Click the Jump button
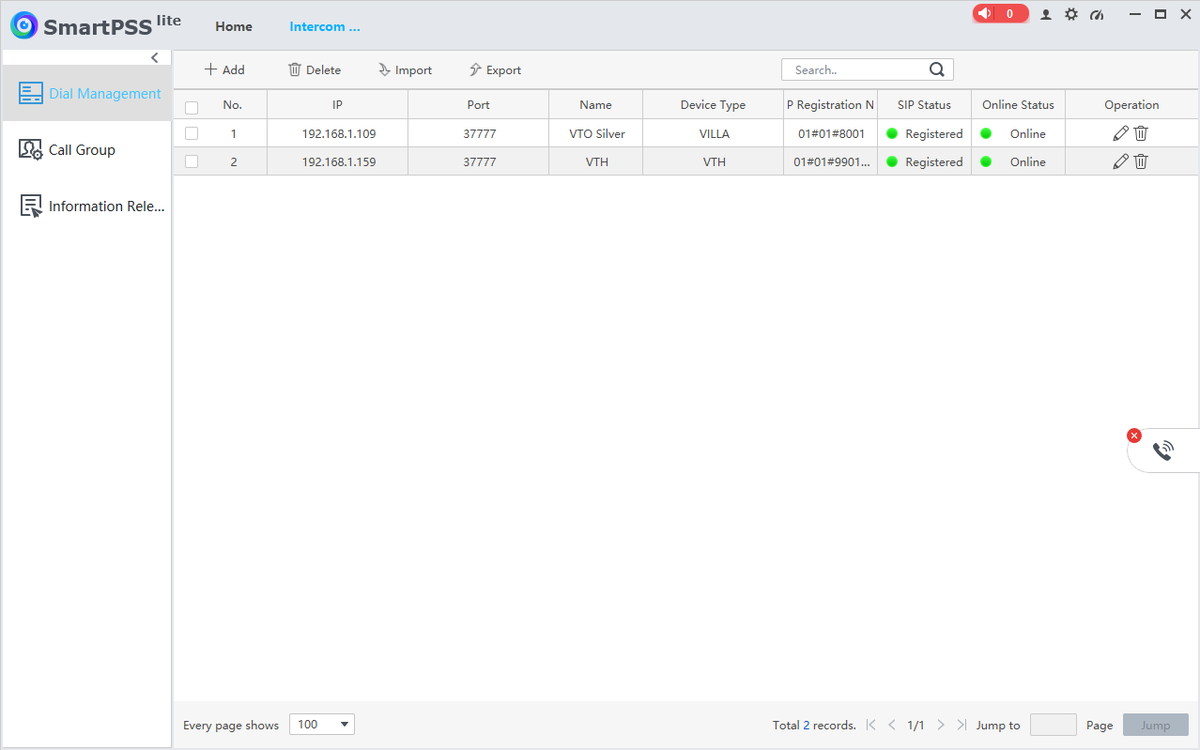1200x750 pixels. (1155, 725)
